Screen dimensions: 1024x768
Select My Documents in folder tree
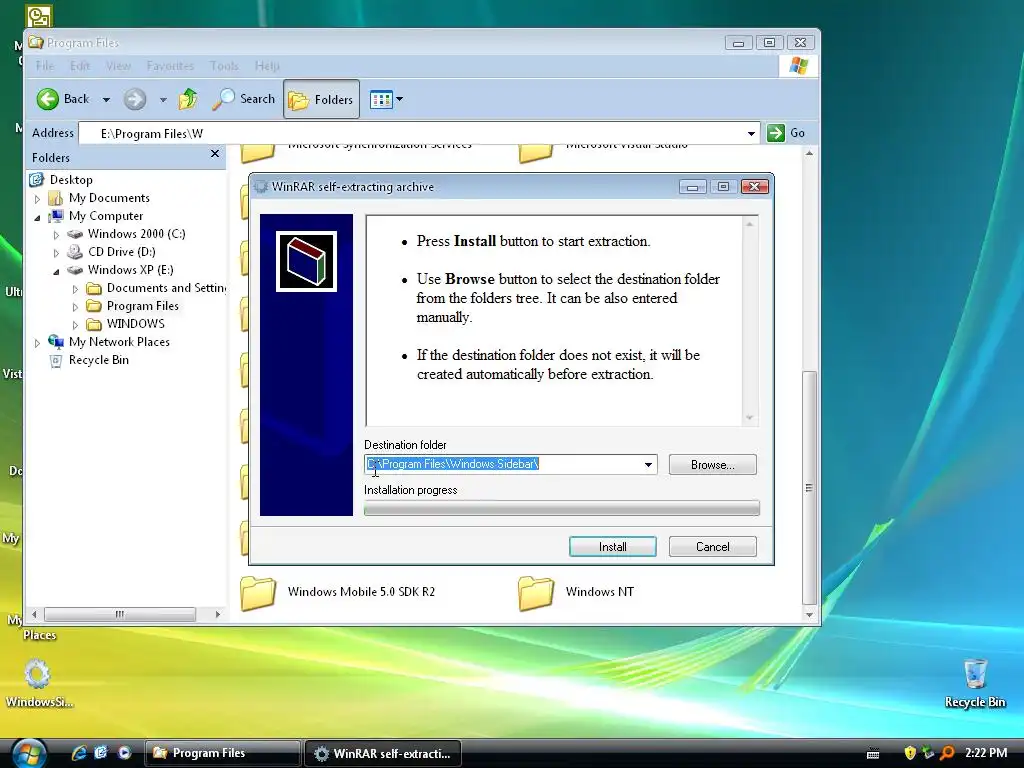(x=109, y=198)
